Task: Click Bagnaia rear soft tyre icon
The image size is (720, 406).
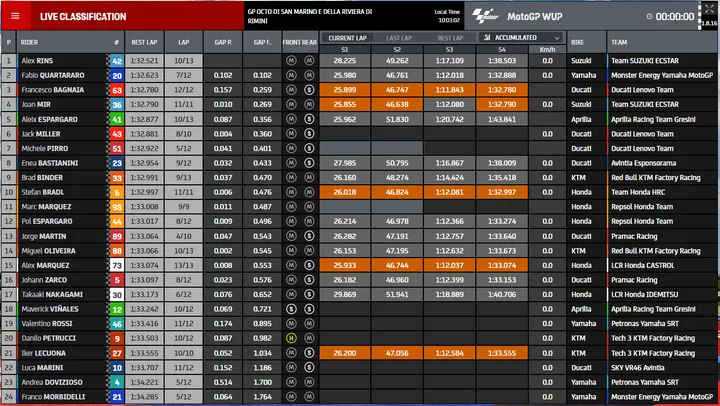Action: tap(309, 90)
